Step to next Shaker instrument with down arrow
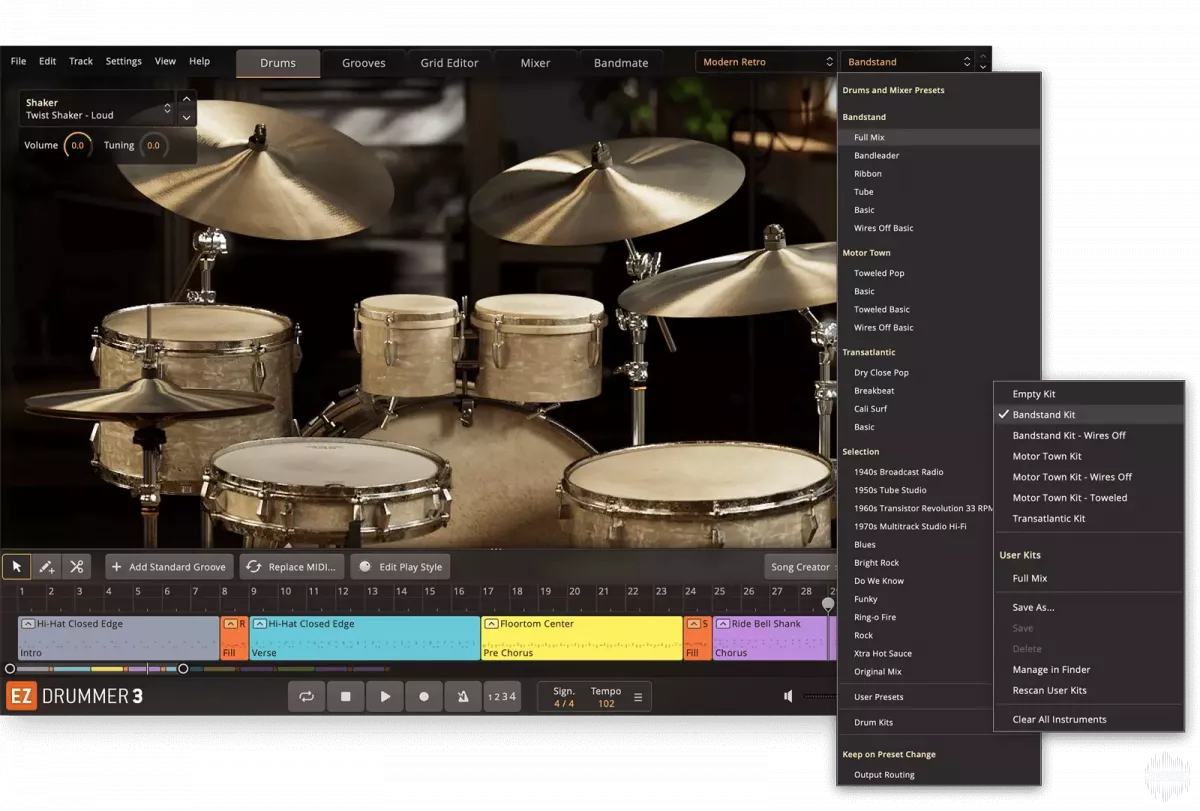The width and height of the screenshot is (1200, 811). (186, 117)
